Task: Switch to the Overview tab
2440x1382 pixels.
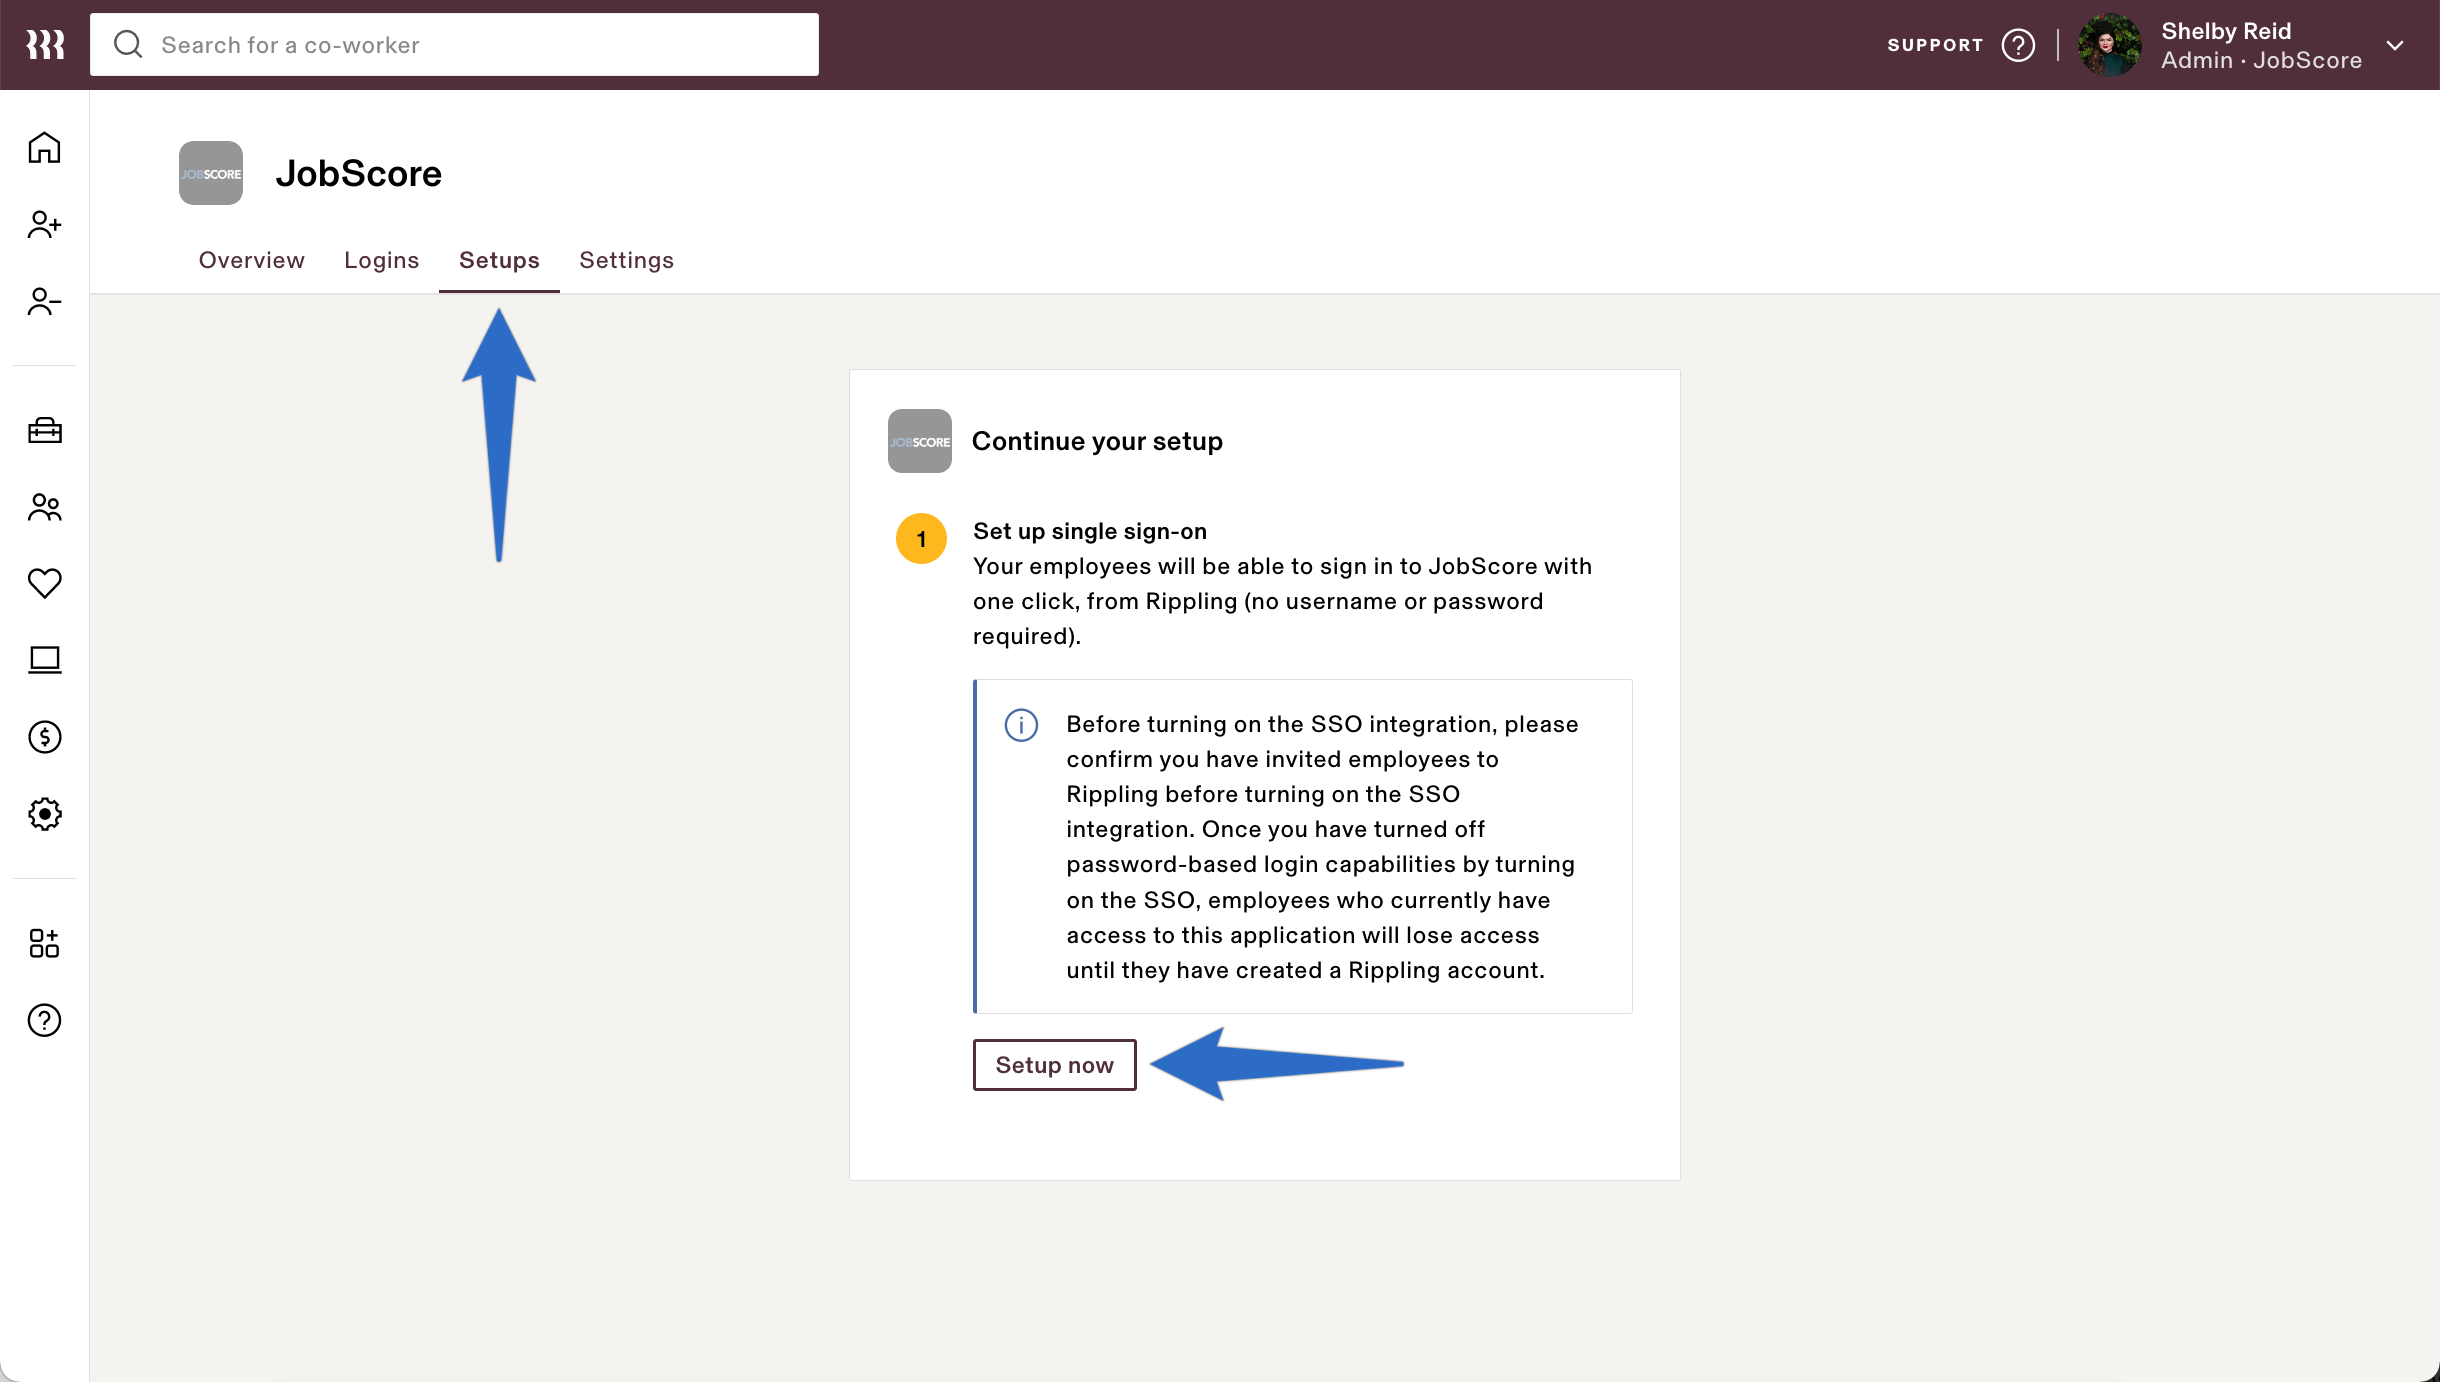Action: [251, 260]
